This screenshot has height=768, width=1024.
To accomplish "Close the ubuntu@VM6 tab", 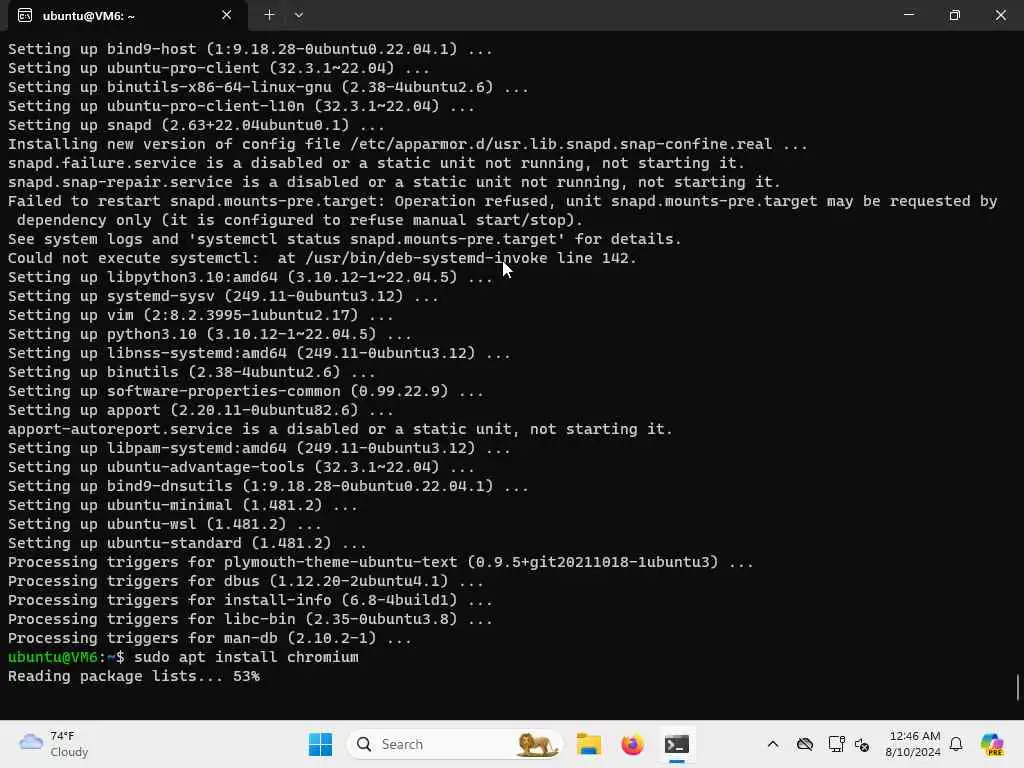I will (x=226, y=15).
